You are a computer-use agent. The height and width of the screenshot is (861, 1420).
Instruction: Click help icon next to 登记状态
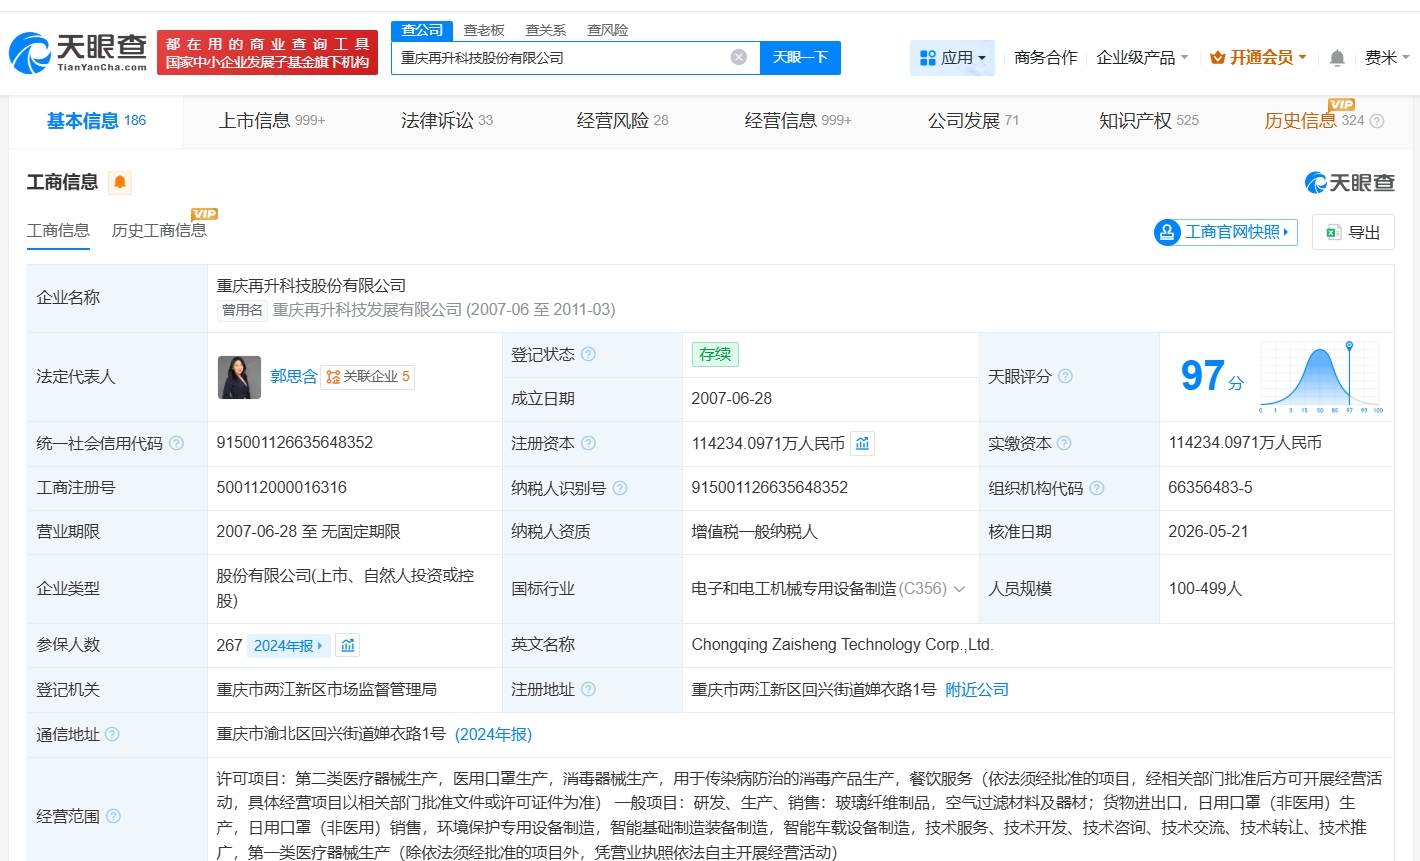[588, 354]
